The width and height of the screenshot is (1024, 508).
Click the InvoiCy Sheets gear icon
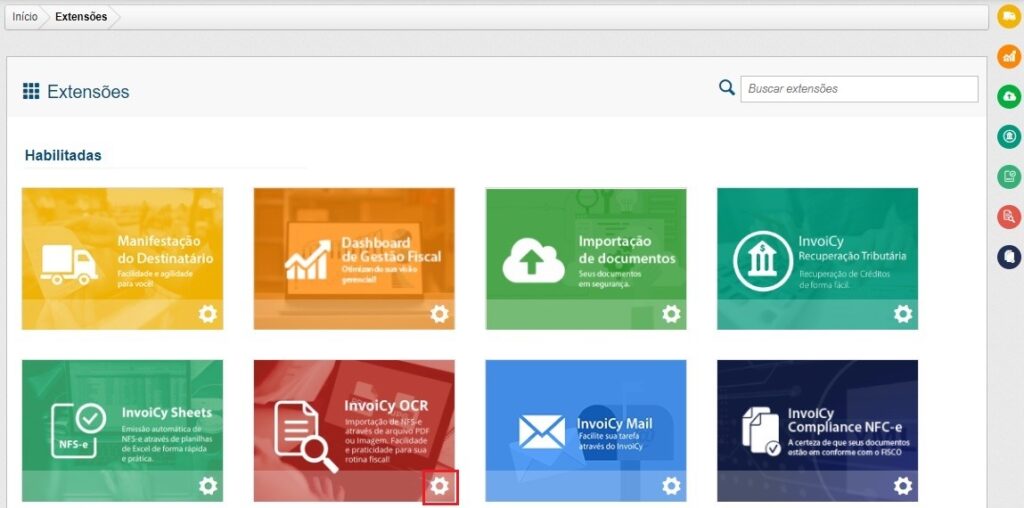point(207,486)
